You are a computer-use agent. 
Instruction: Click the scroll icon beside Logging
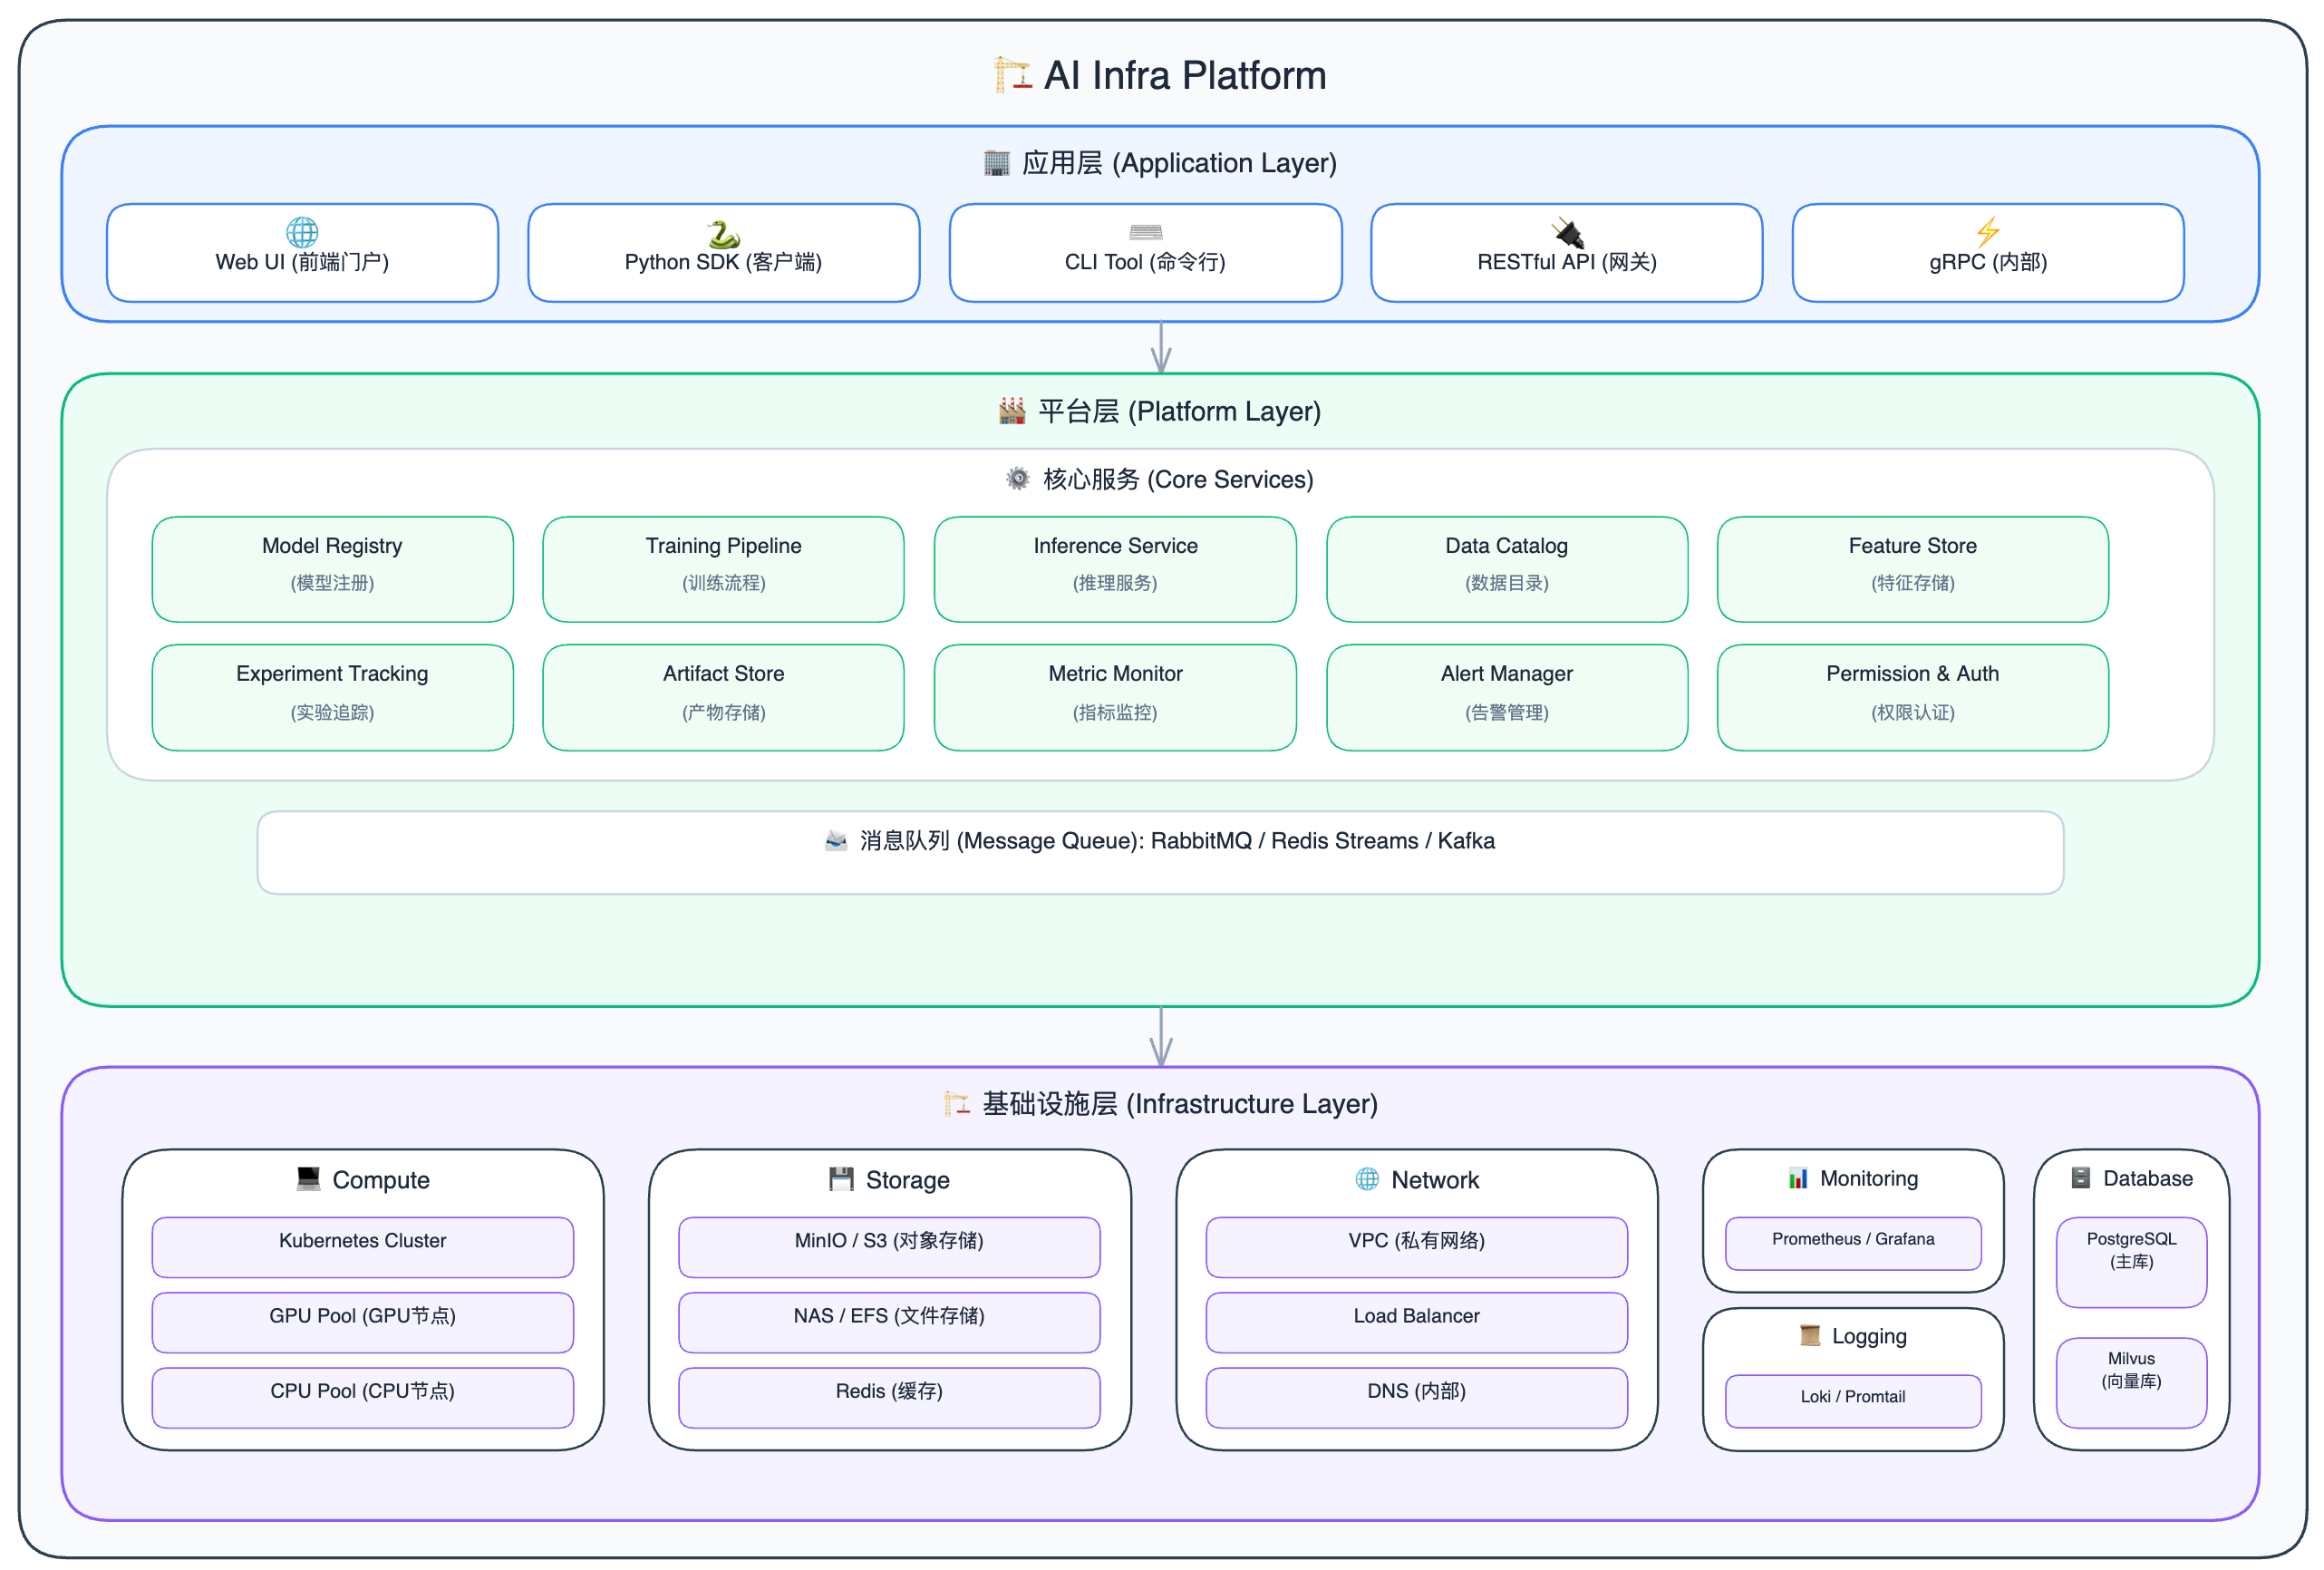(1810, 1335)
